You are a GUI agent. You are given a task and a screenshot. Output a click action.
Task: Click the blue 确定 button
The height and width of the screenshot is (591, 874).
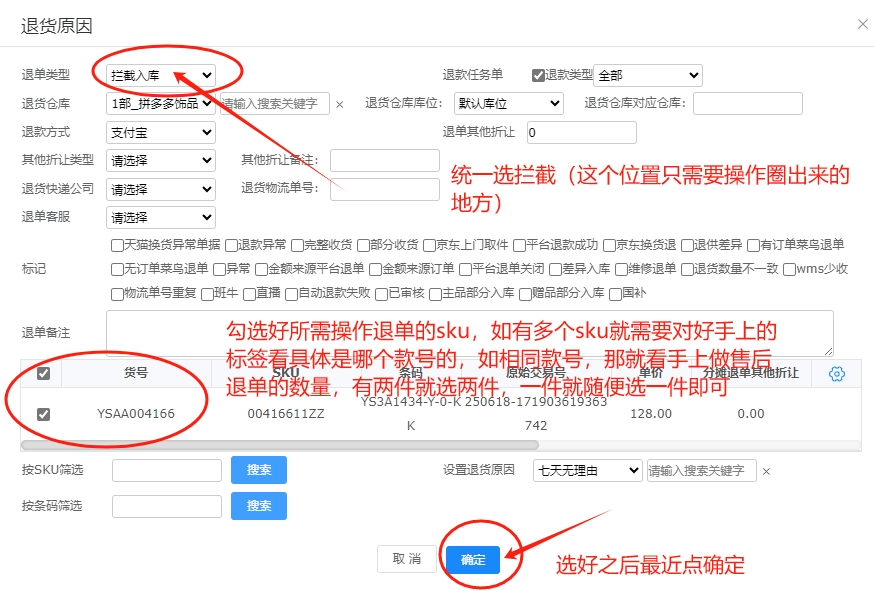(x=473, y=560)
